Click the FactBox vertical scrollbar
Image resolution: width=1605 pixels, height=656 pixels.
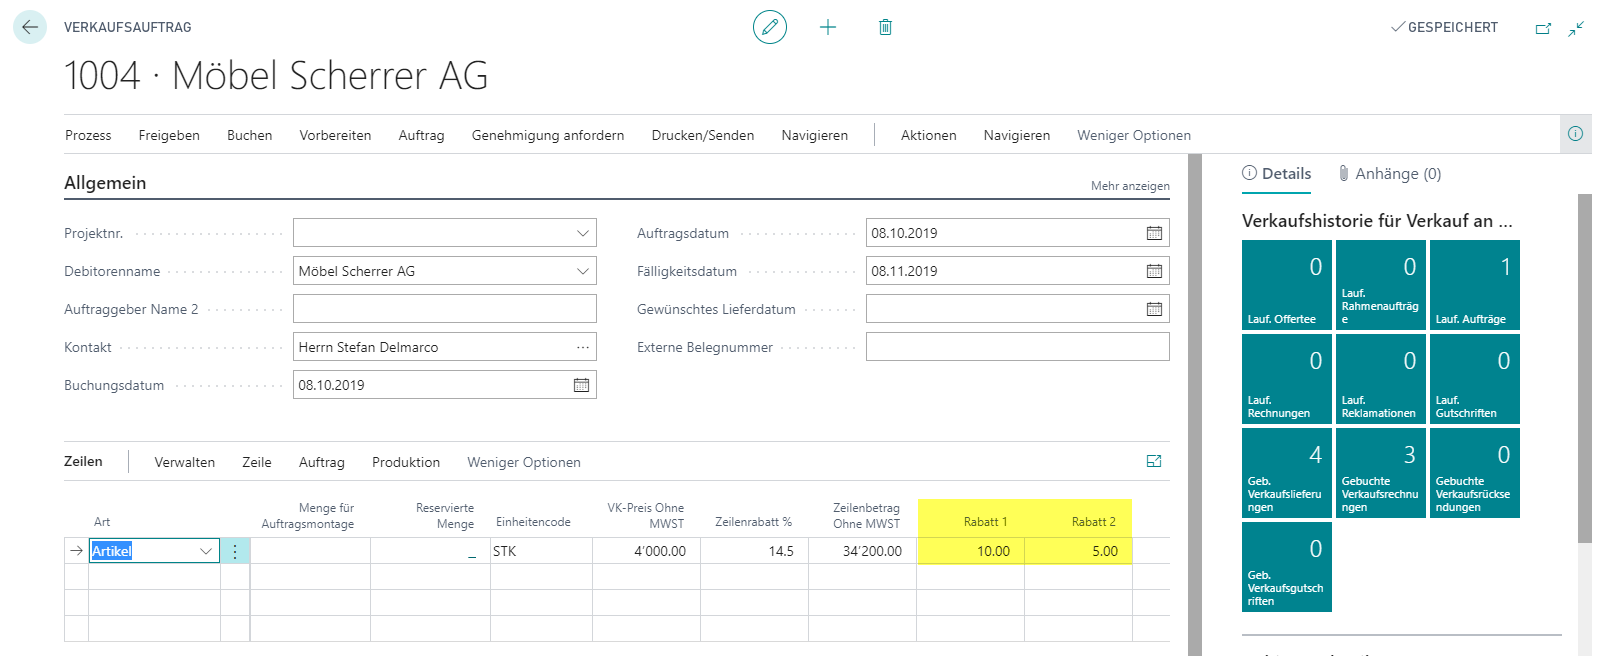[x=1584, y=368]
